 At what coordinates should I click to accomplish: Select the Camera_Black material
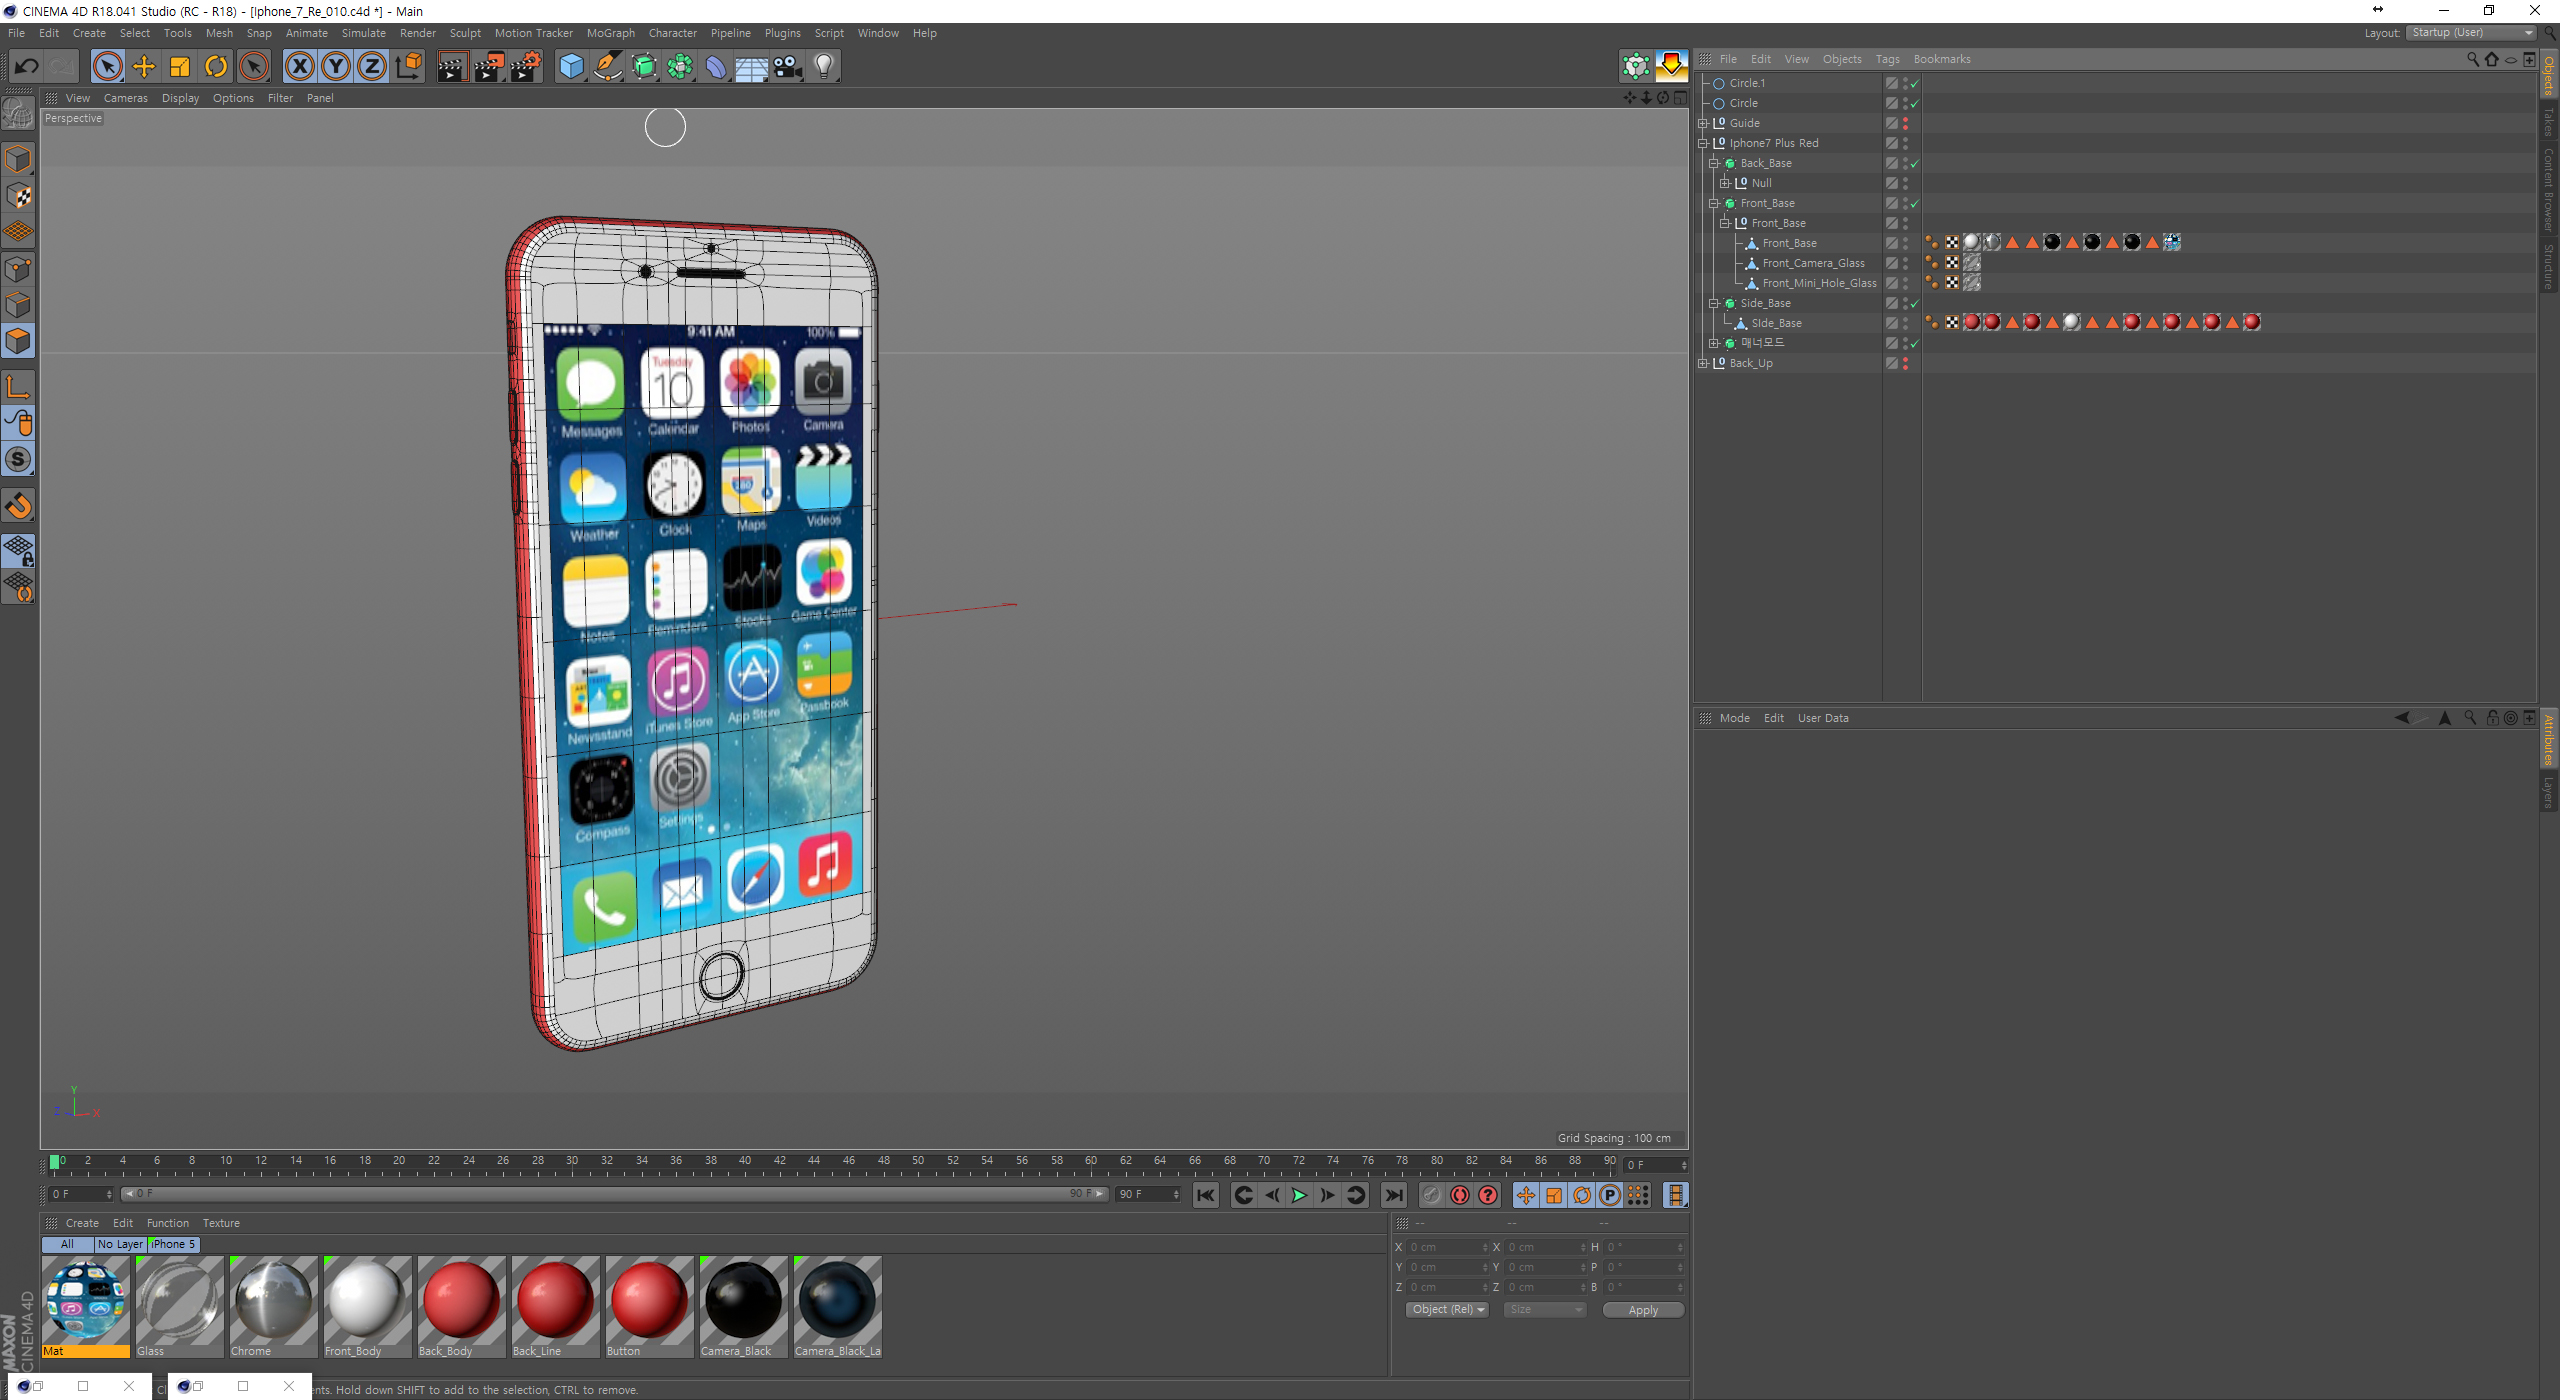[x=743, y=1307]
